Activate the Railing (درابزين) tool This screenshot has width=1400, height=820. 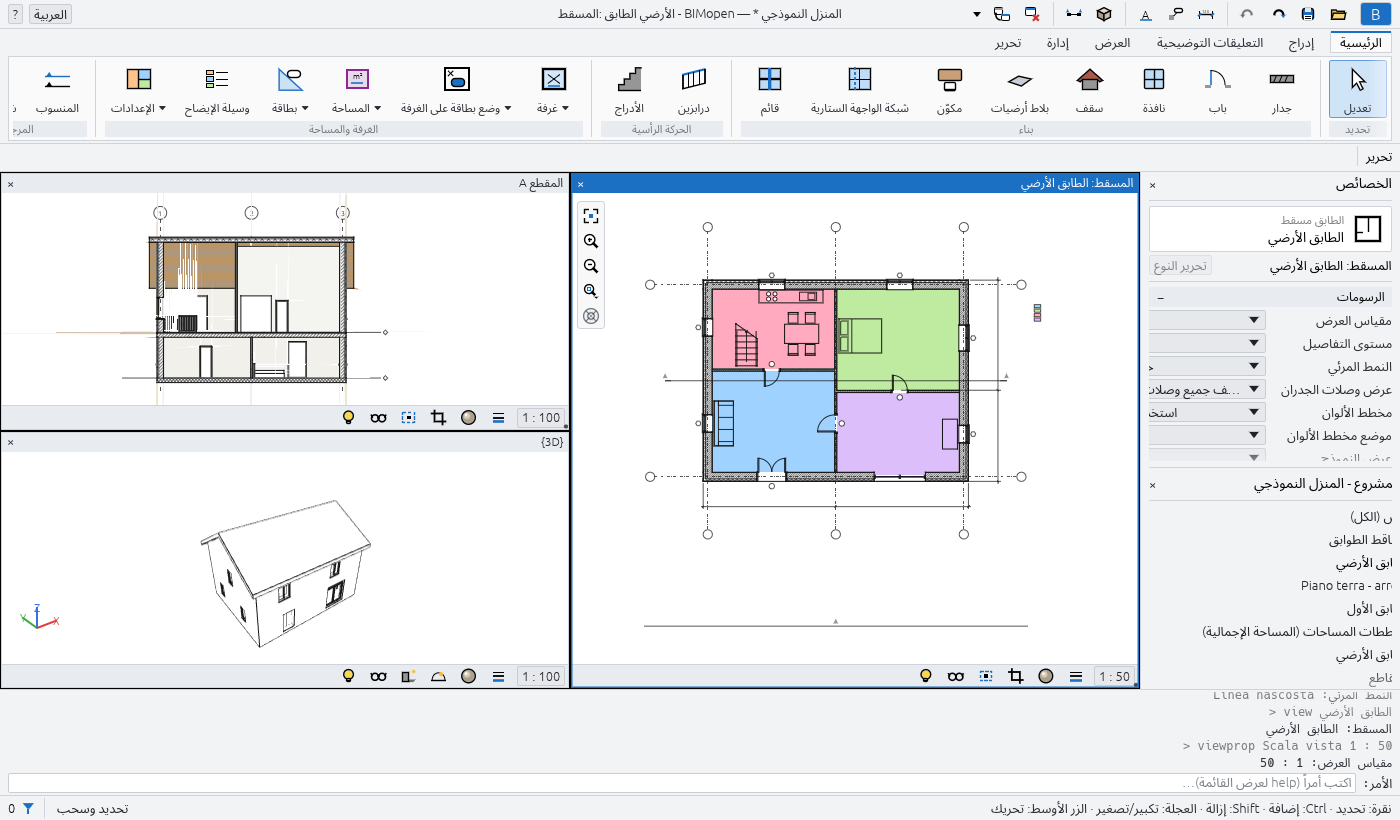pos(693,89)
